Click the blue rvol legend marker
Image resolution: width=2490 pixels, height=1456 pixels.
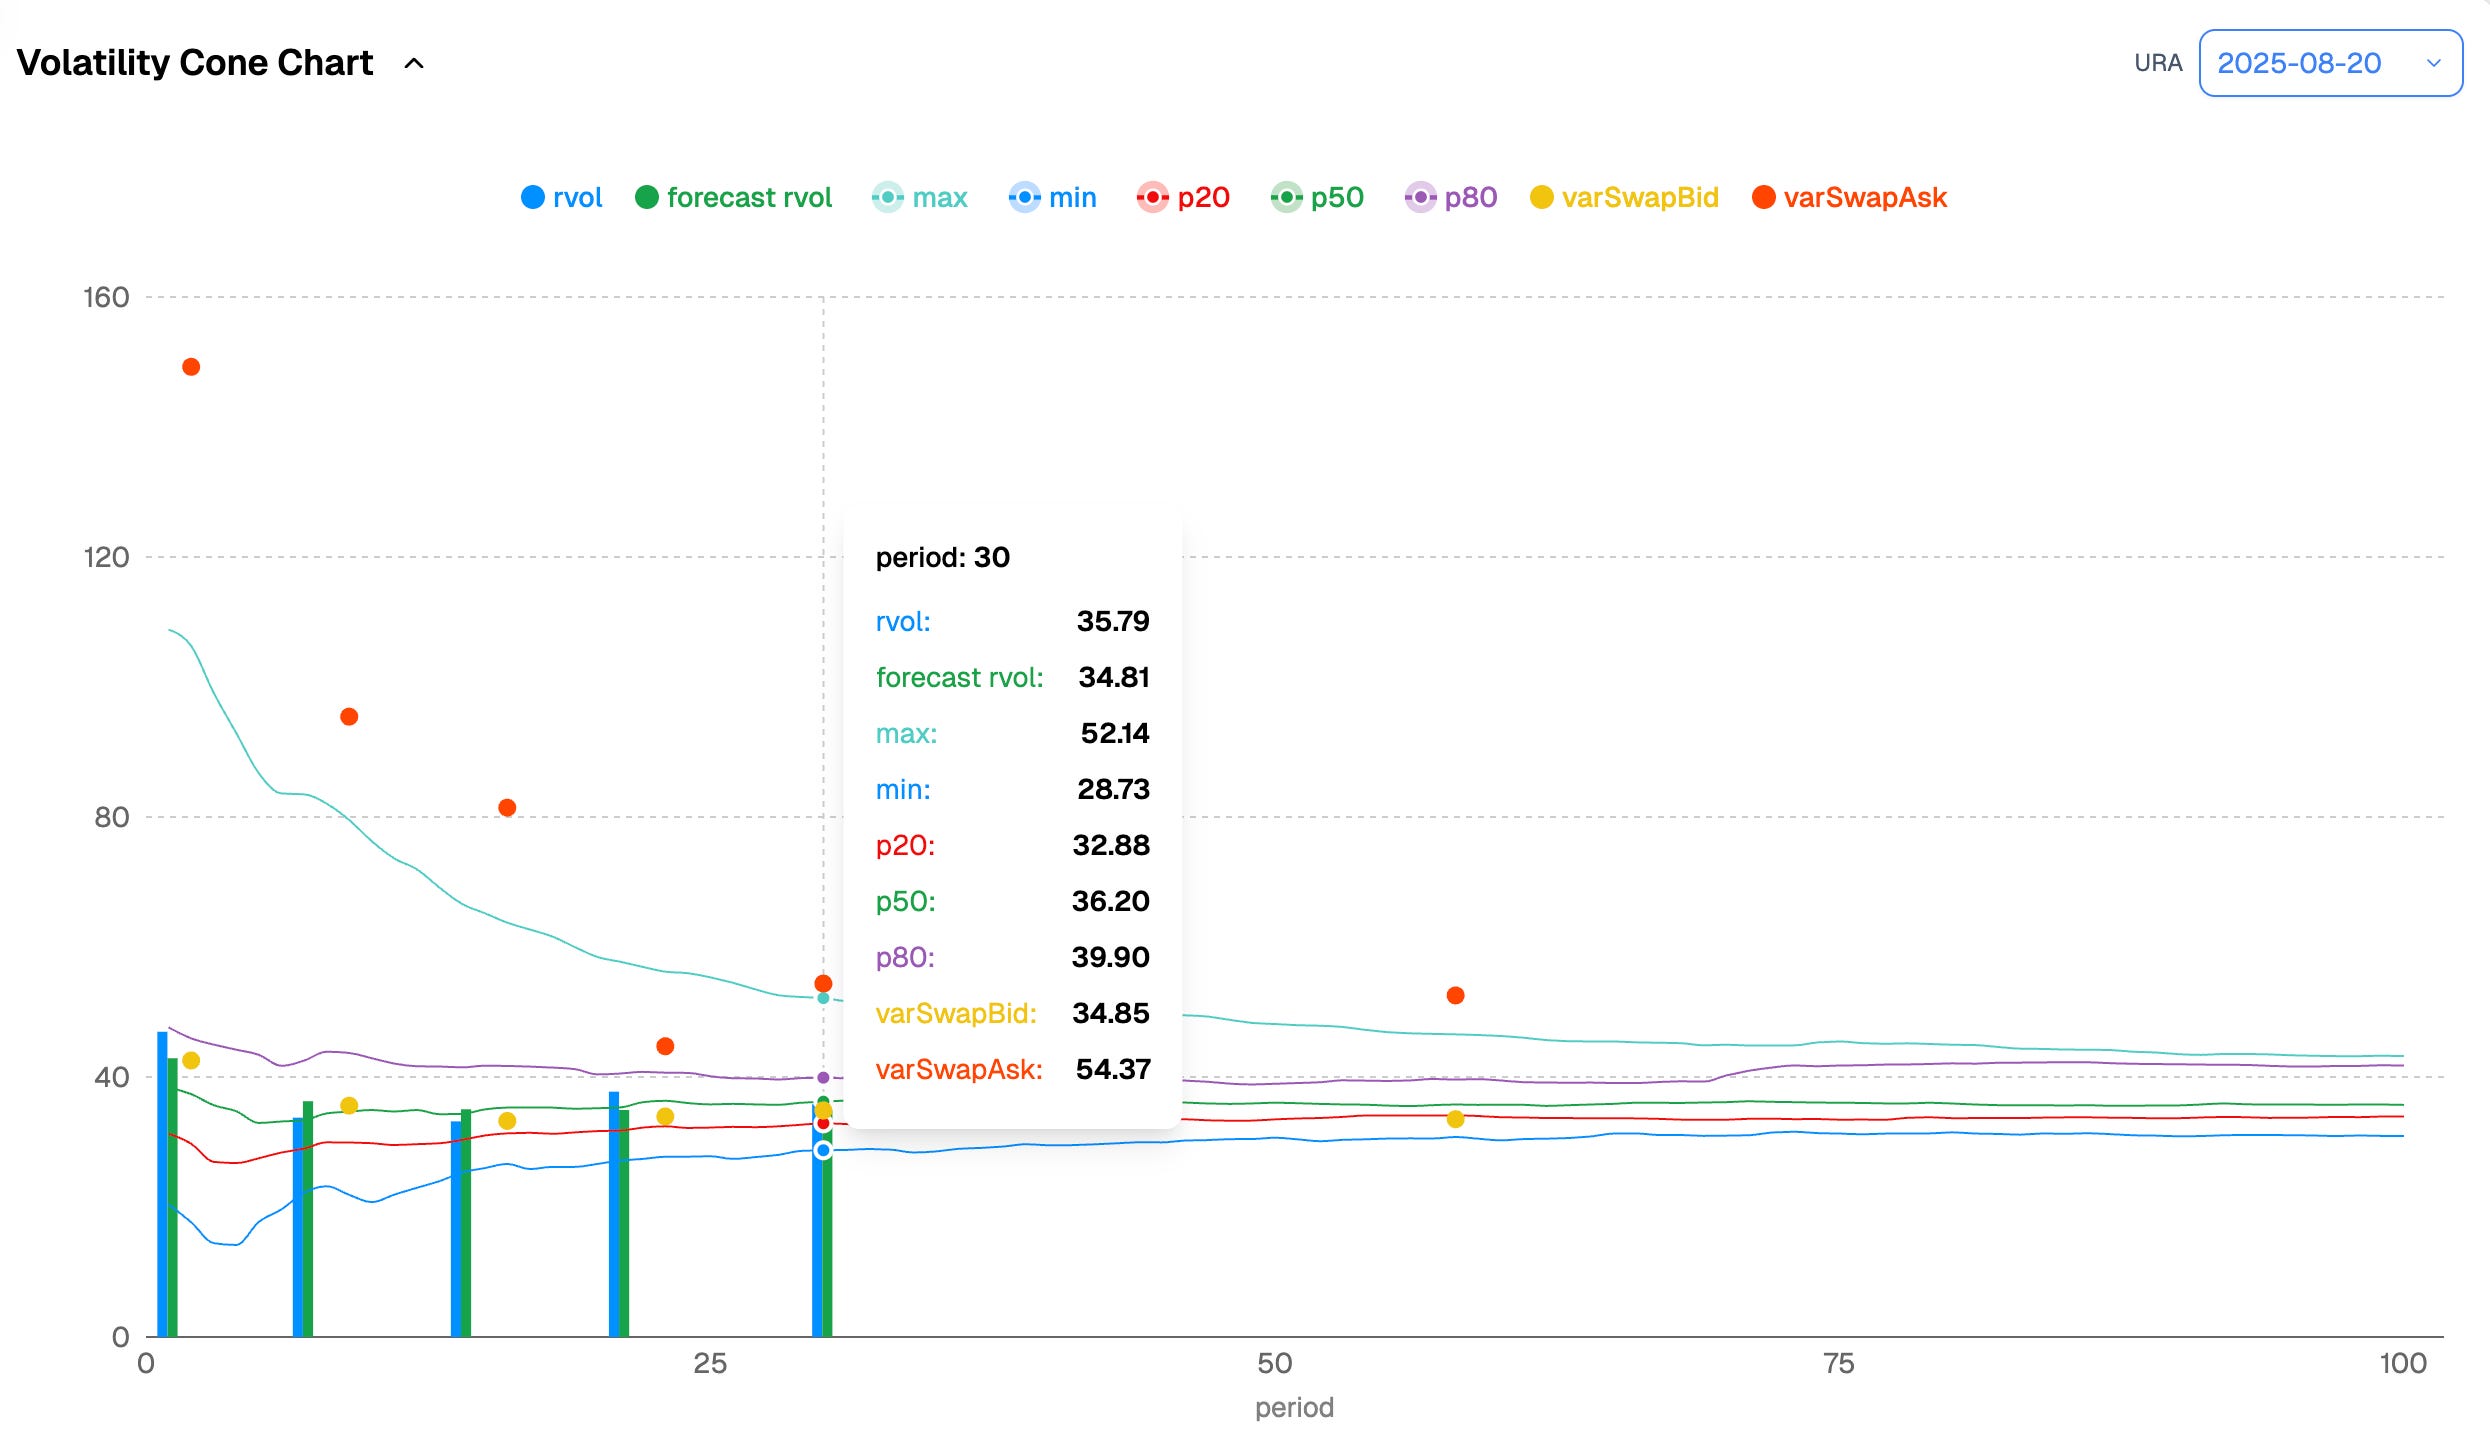pyautogui.click(x=534, y=197)
